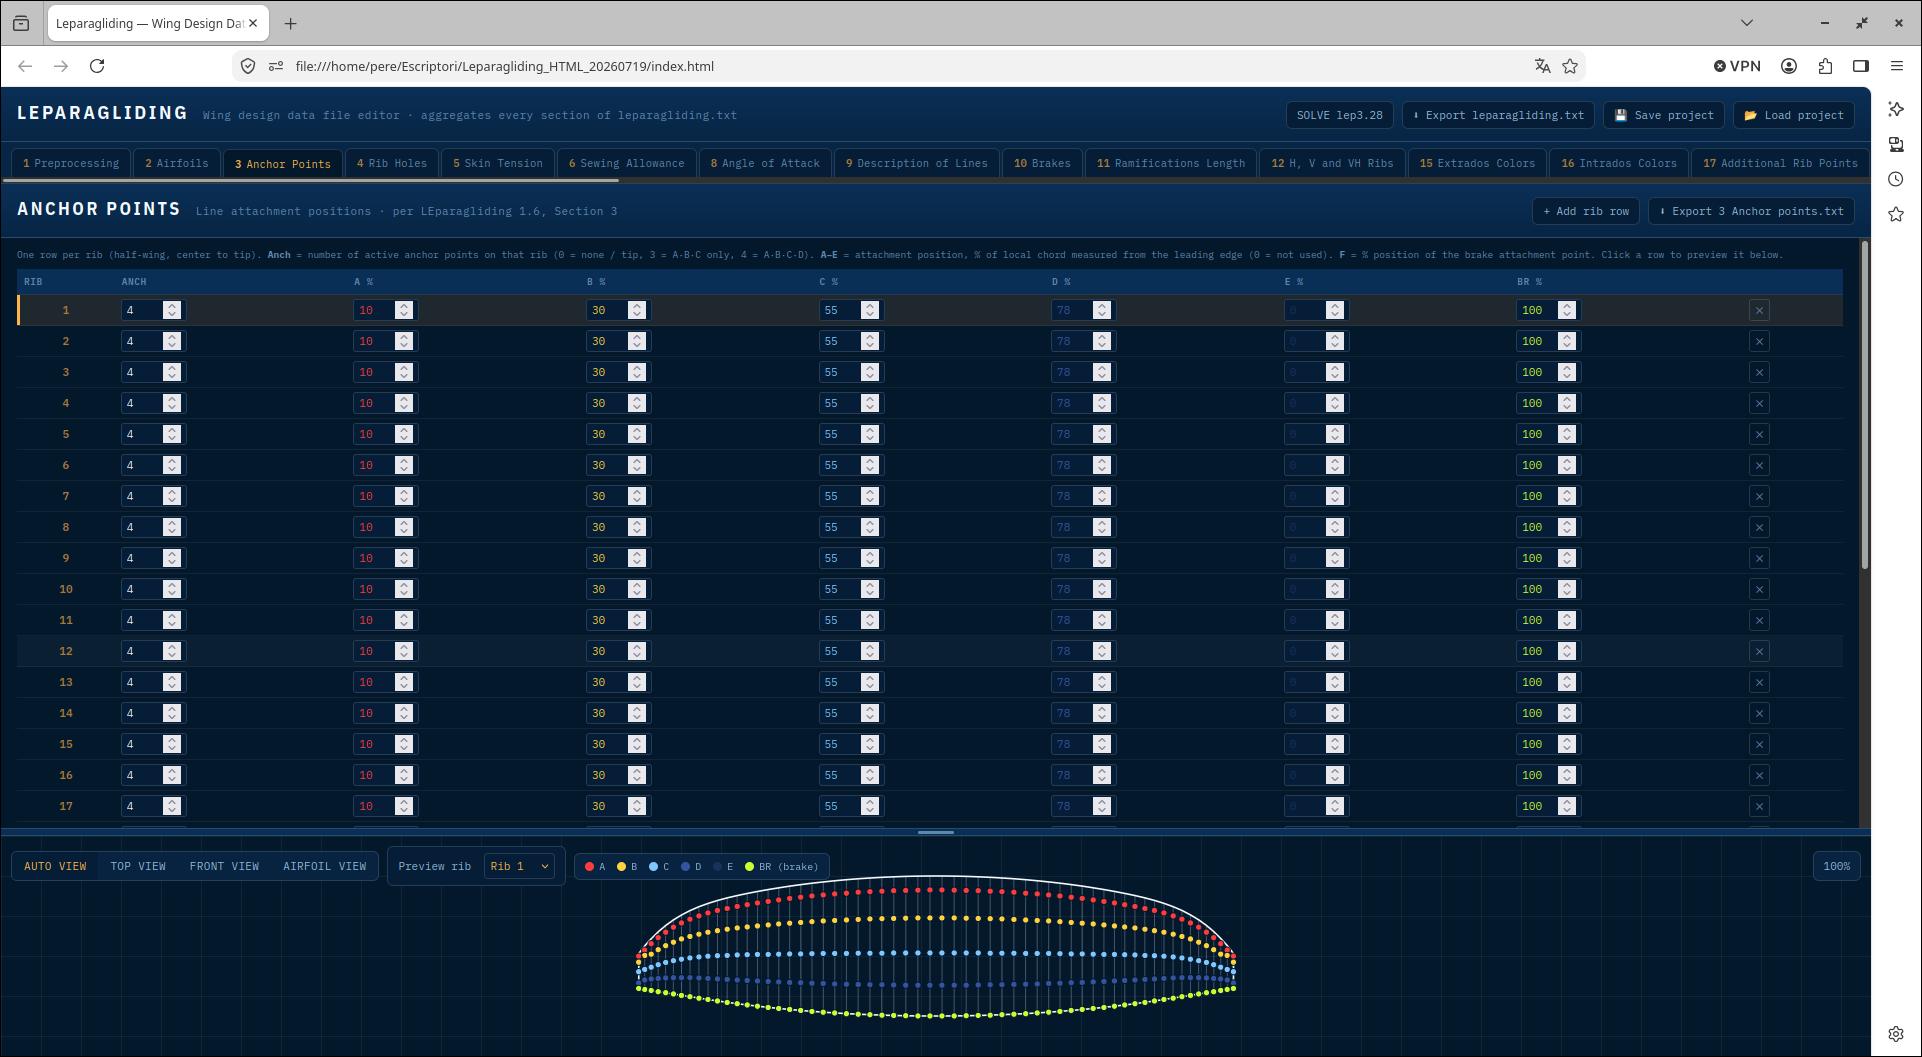Screen dimensions: 1922x1057
Task: Remove rib row 5 using the X icon
Action: [1759, 434]
